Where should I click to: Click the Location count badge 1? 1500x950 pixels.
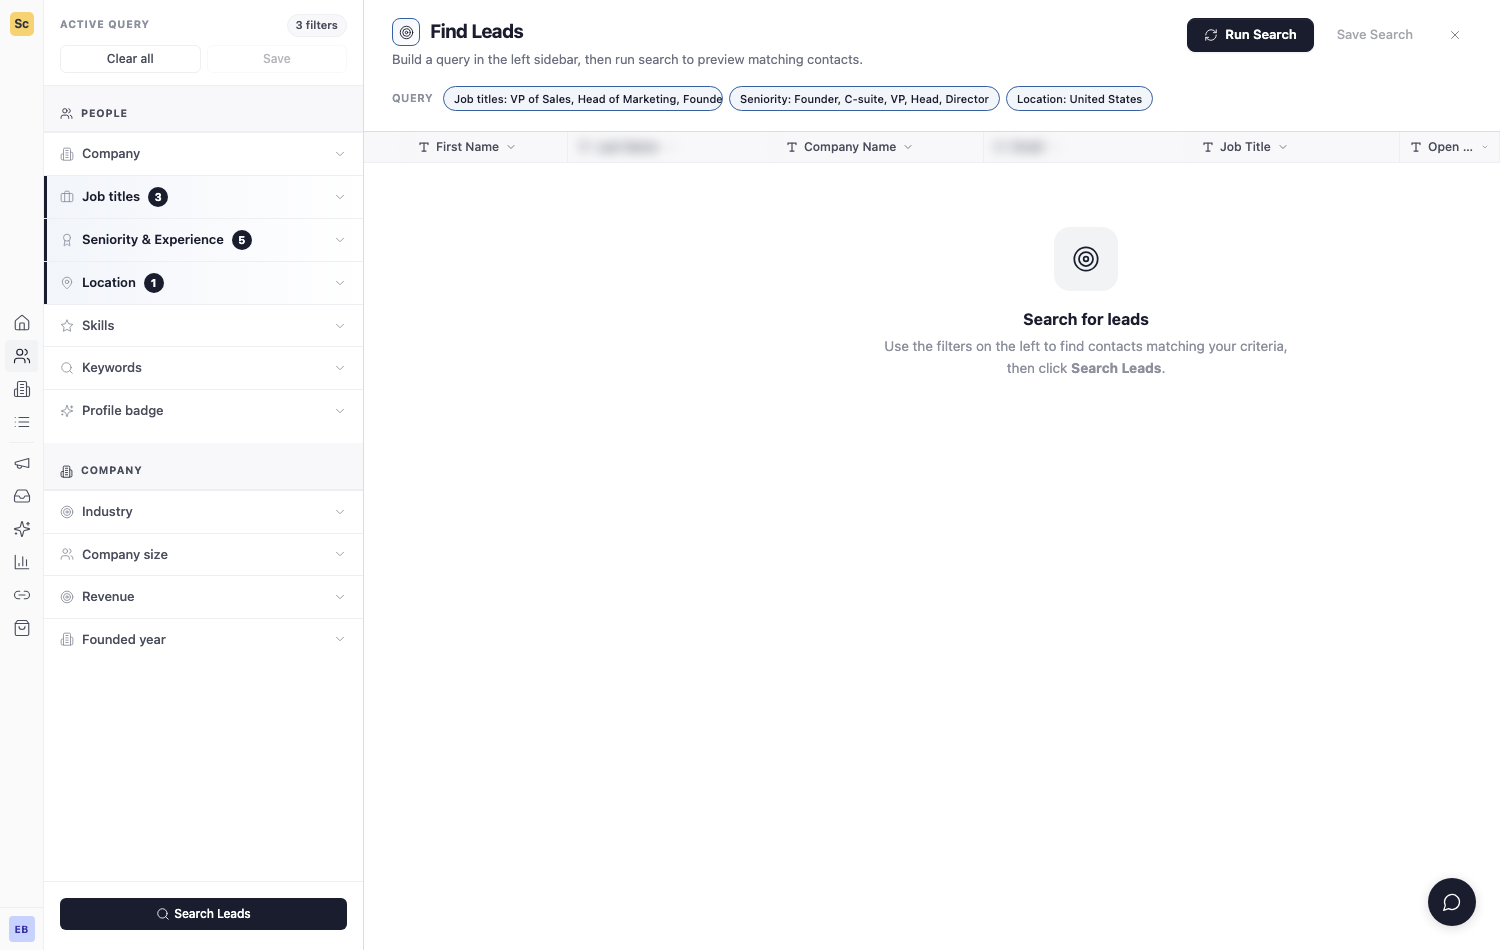coord(154,283)
